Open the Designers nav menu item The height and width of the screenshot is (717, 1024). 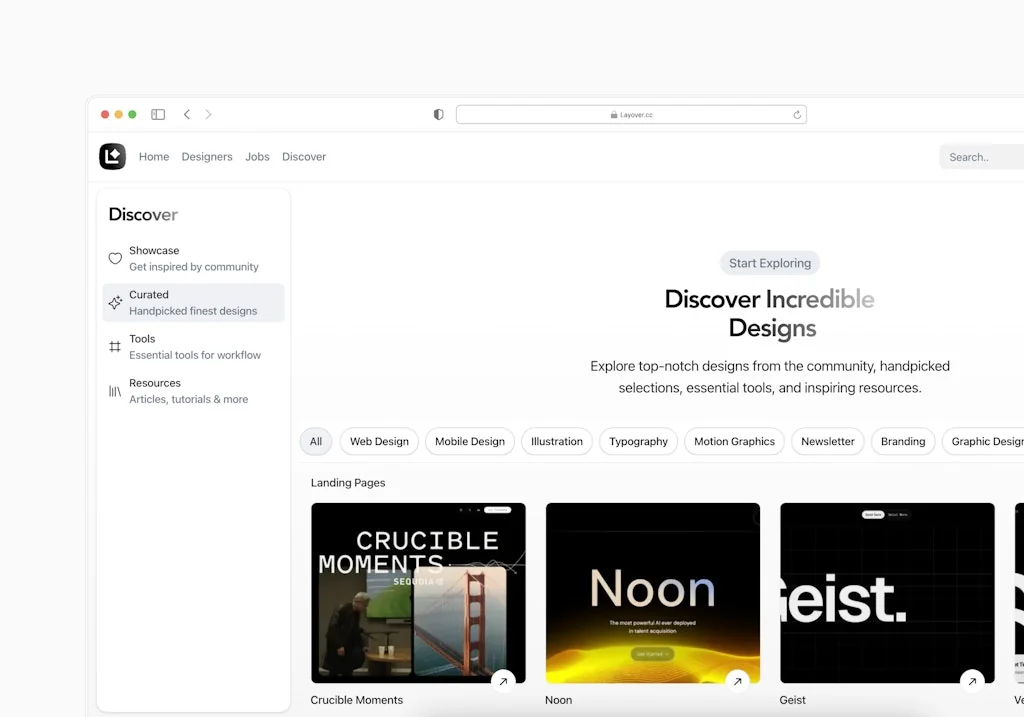(207, 157)
